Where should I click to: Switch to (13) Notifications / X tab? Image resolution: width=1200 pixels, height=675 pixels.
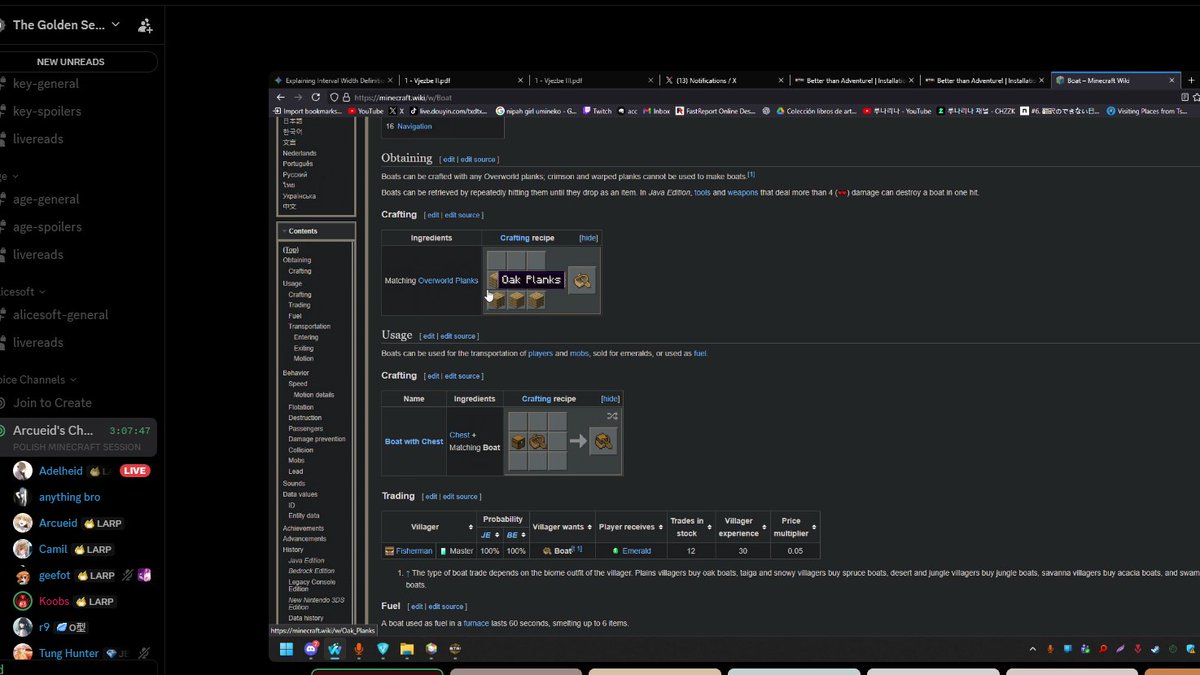pyautogui.click(x=724, y=80)
